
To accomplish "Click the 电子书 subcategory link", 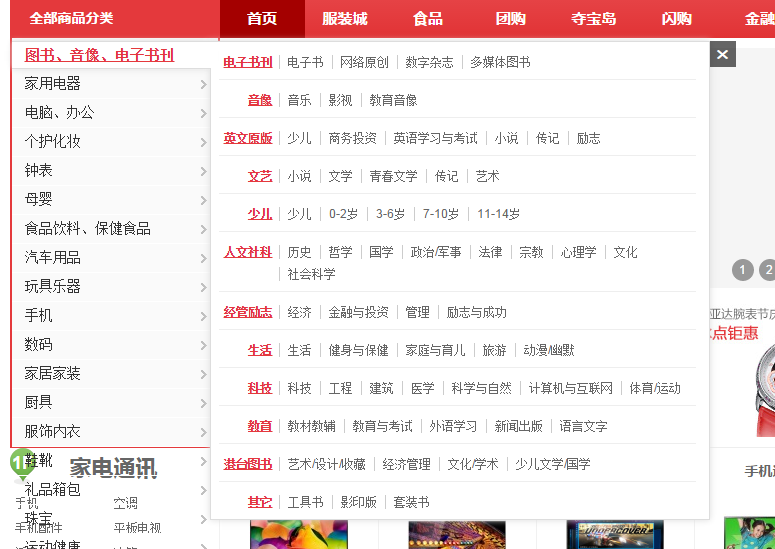I will click(x=305, y=62).
